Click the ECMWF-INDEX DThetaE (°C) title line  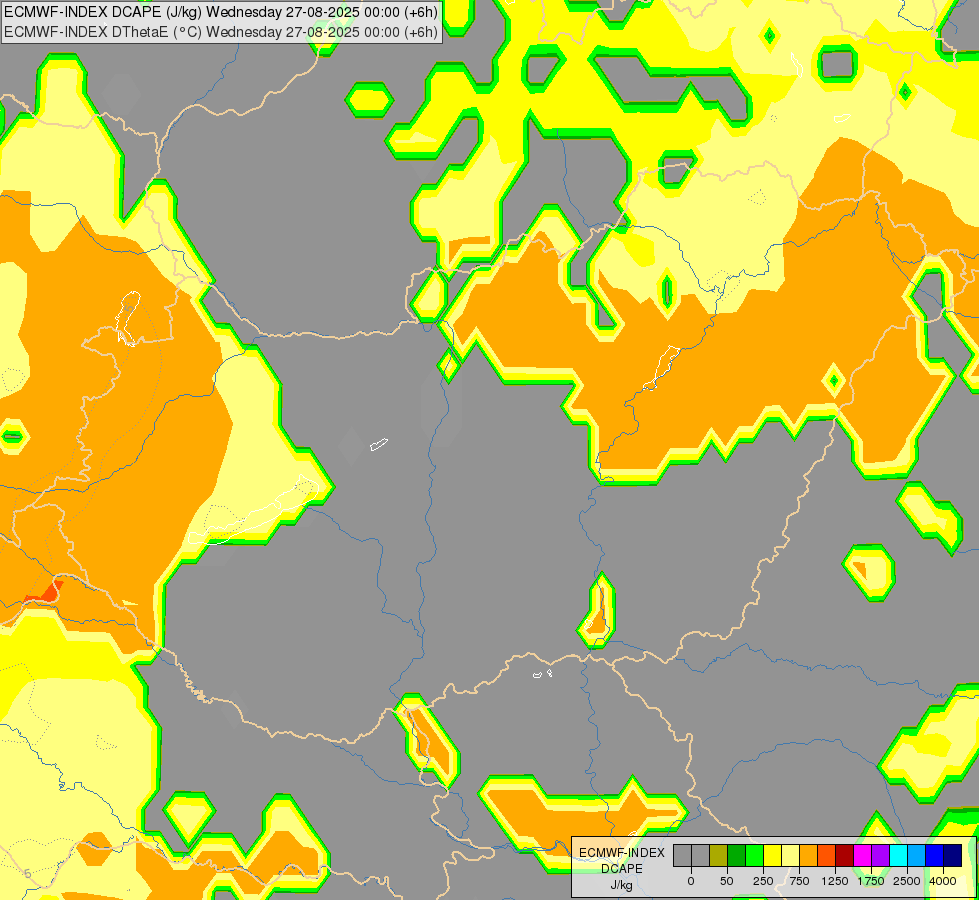(x=221, y=32)
